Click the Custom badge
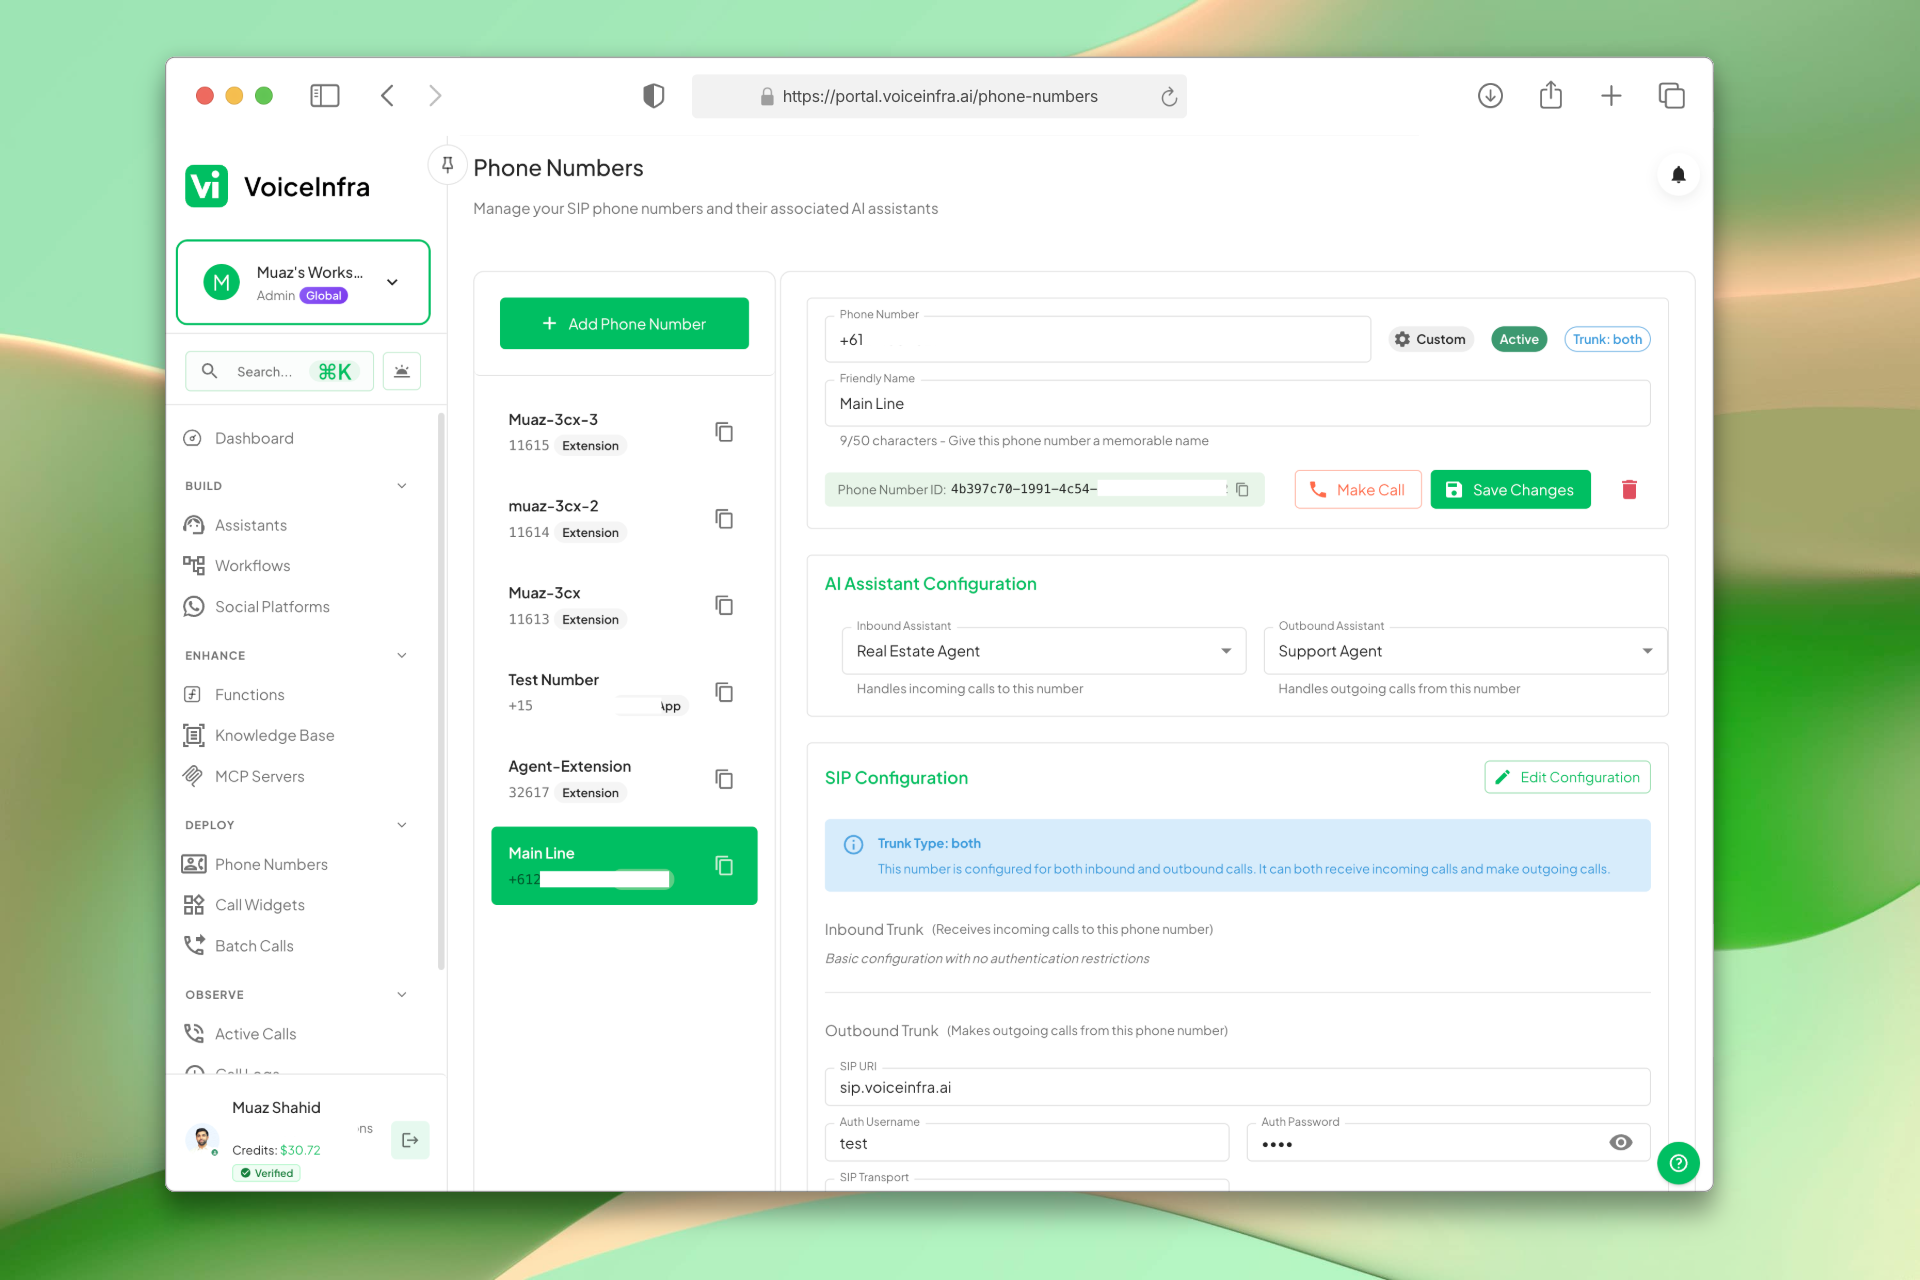This screenshot has height=1280, width=1920. (1430, 339)
